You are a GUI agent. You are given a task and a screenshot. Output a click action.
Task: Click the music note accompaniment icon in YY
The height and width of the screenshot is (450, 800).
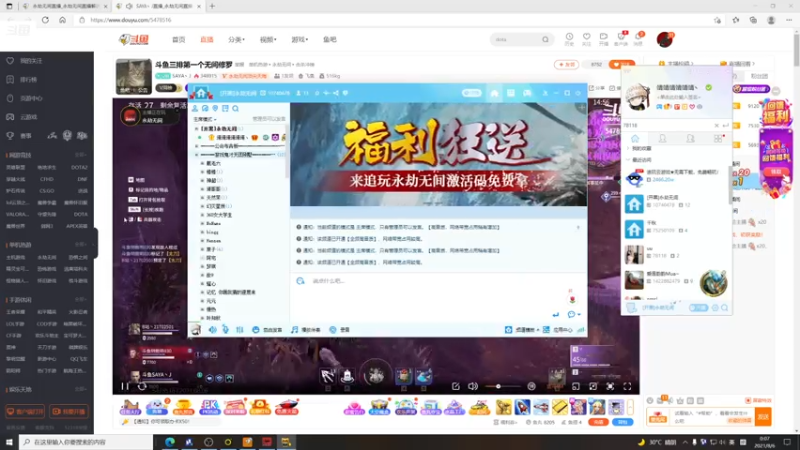click(x=294, y=330)
